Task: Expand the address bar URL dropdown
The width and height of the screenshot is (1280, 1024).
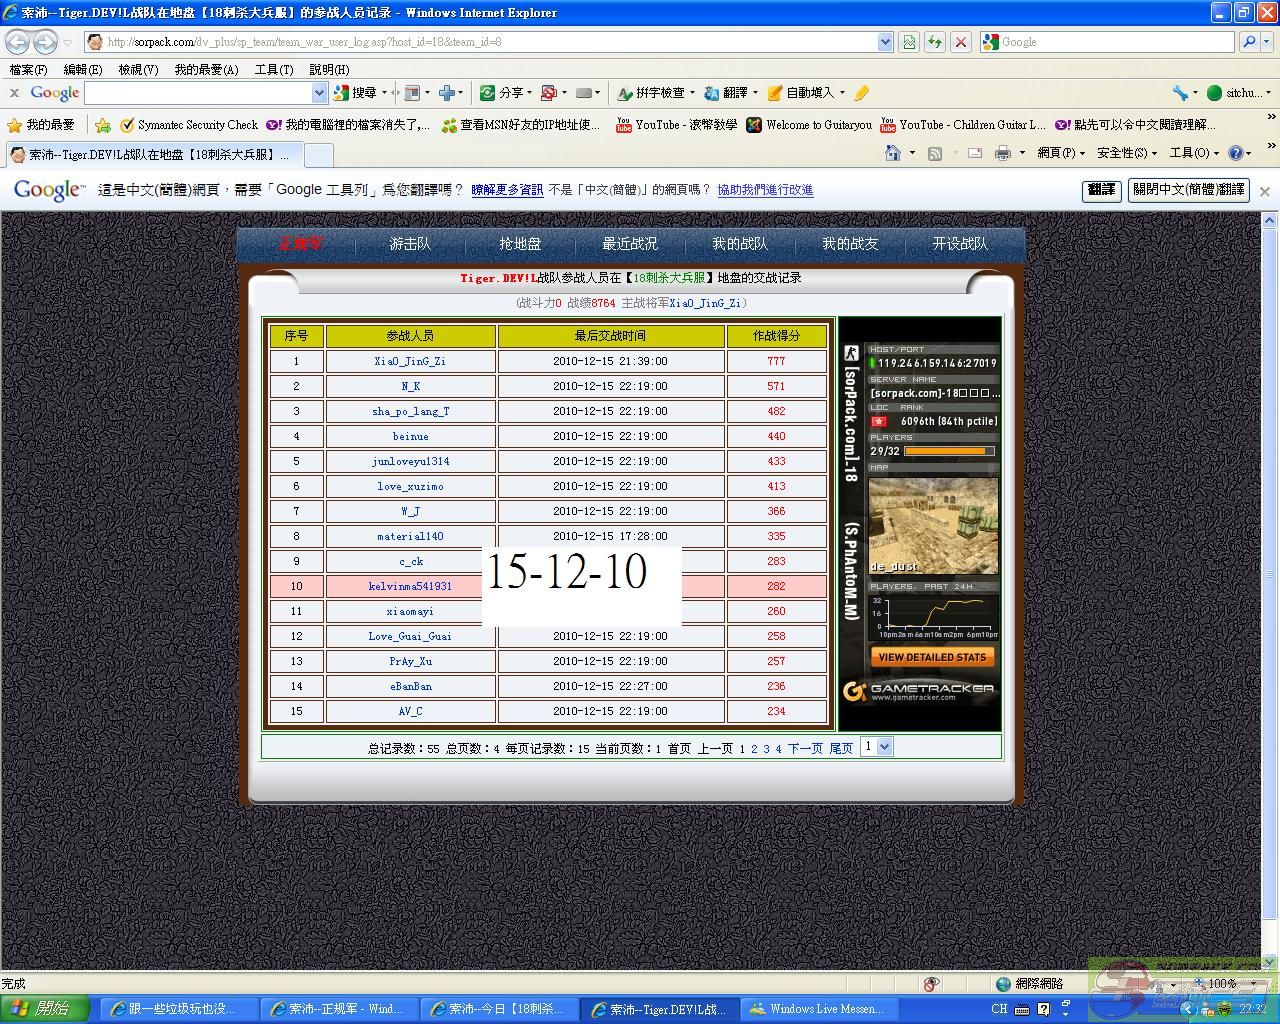Action: pyautogui.click(x=885, y=42)
